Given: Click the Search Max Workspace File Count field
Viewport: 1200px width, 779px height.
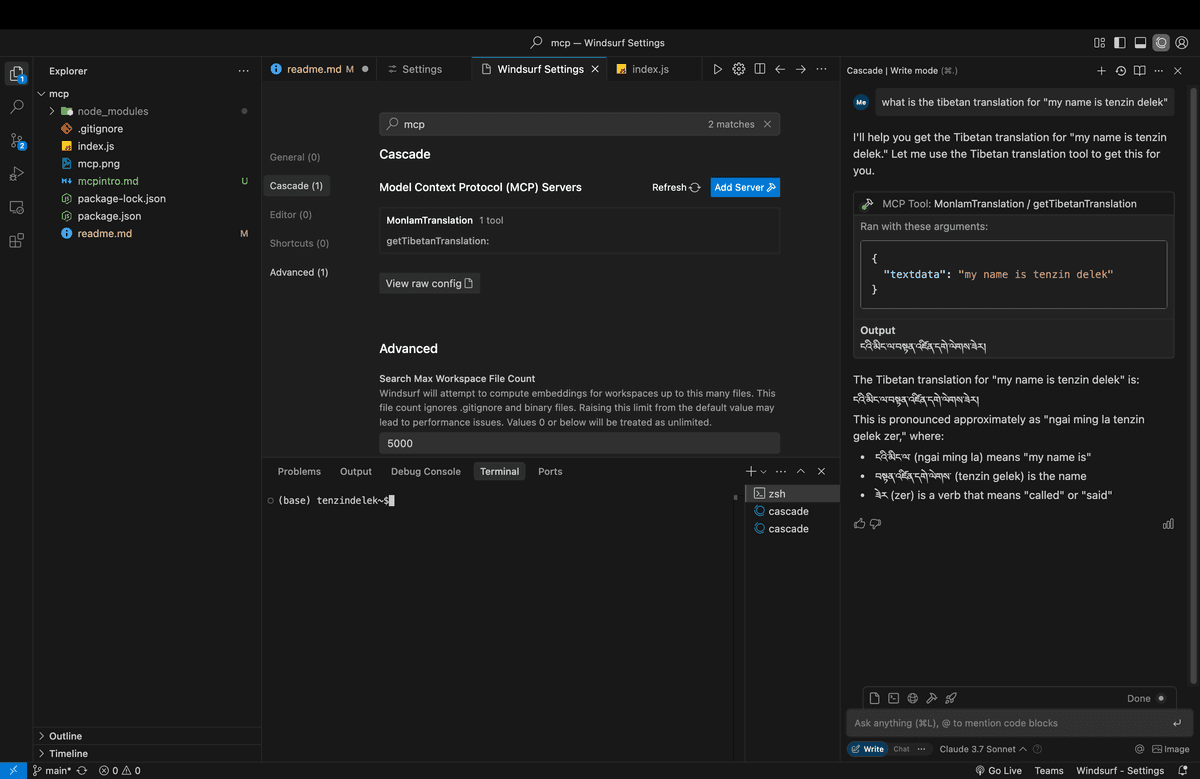Looking at the screenshot, I should 579,443.
